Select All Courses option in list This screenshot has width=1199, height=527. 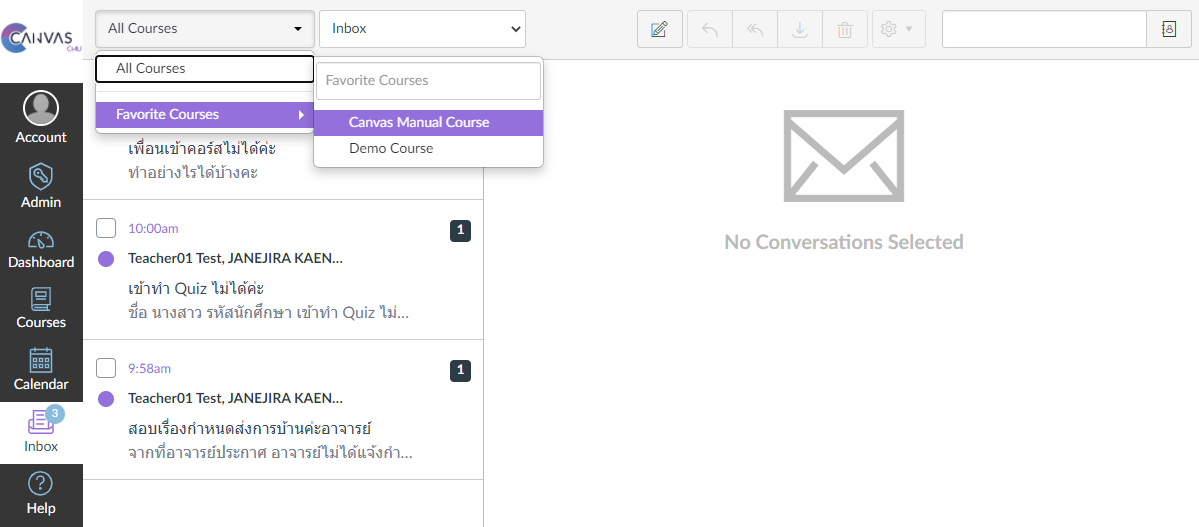205,69
